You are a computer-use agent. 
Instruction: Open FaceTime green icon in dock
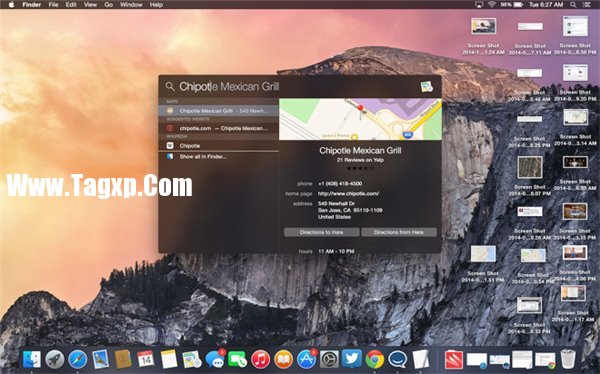[x=238, y=359]
